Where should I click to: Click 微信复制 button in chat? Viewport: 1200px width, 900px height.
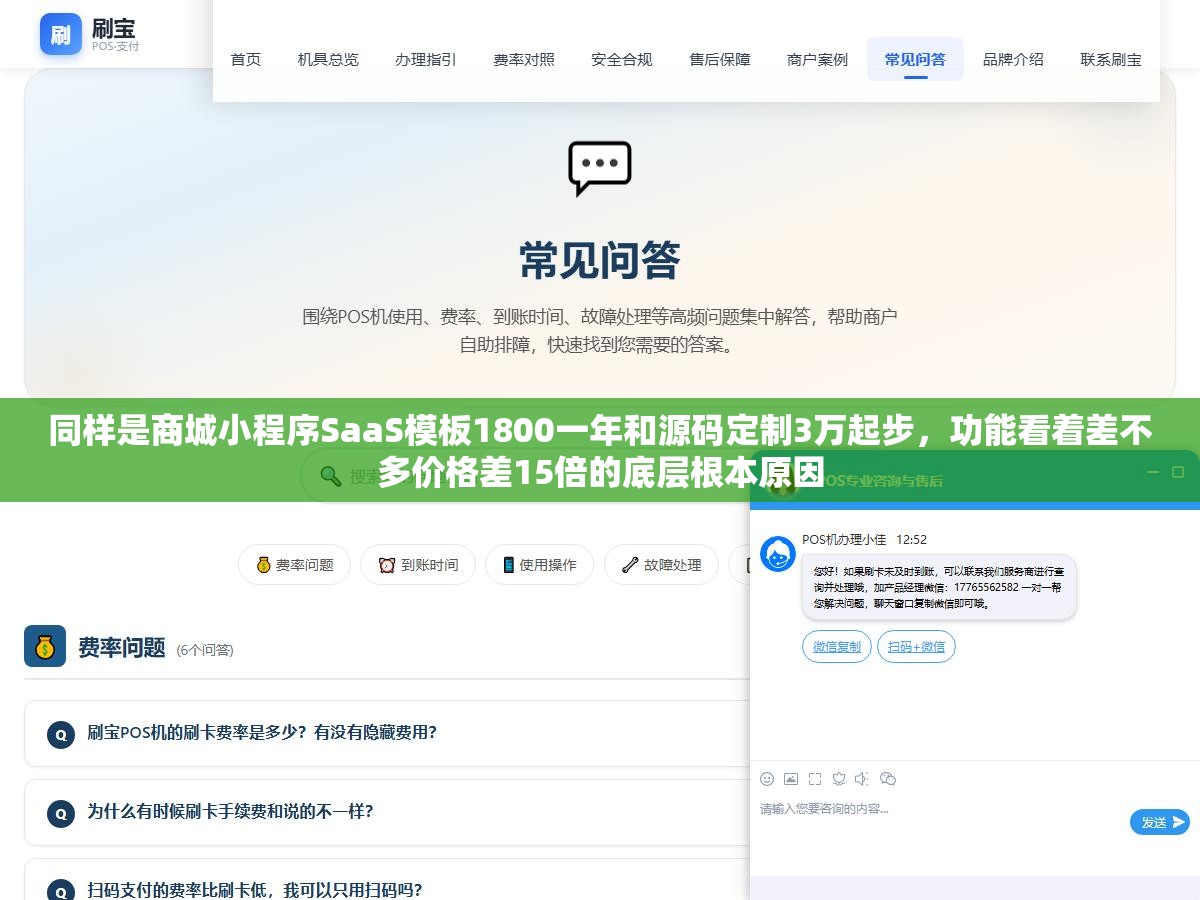pos(837,647)
